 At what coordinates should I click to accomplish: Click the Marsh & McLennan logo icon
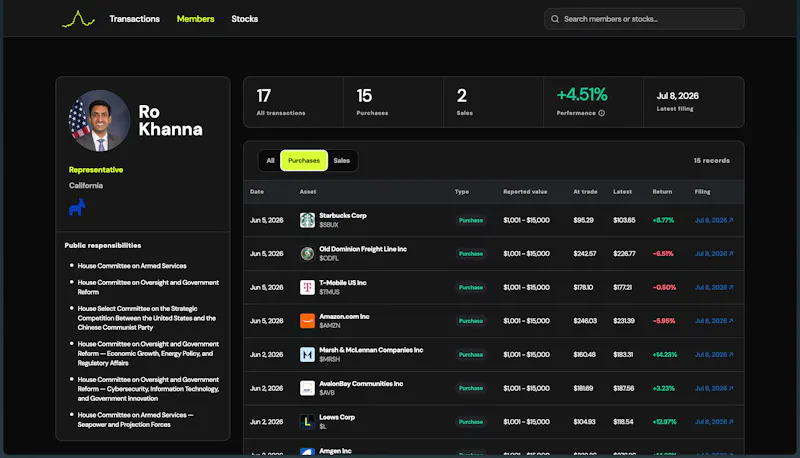pos(307,354)
